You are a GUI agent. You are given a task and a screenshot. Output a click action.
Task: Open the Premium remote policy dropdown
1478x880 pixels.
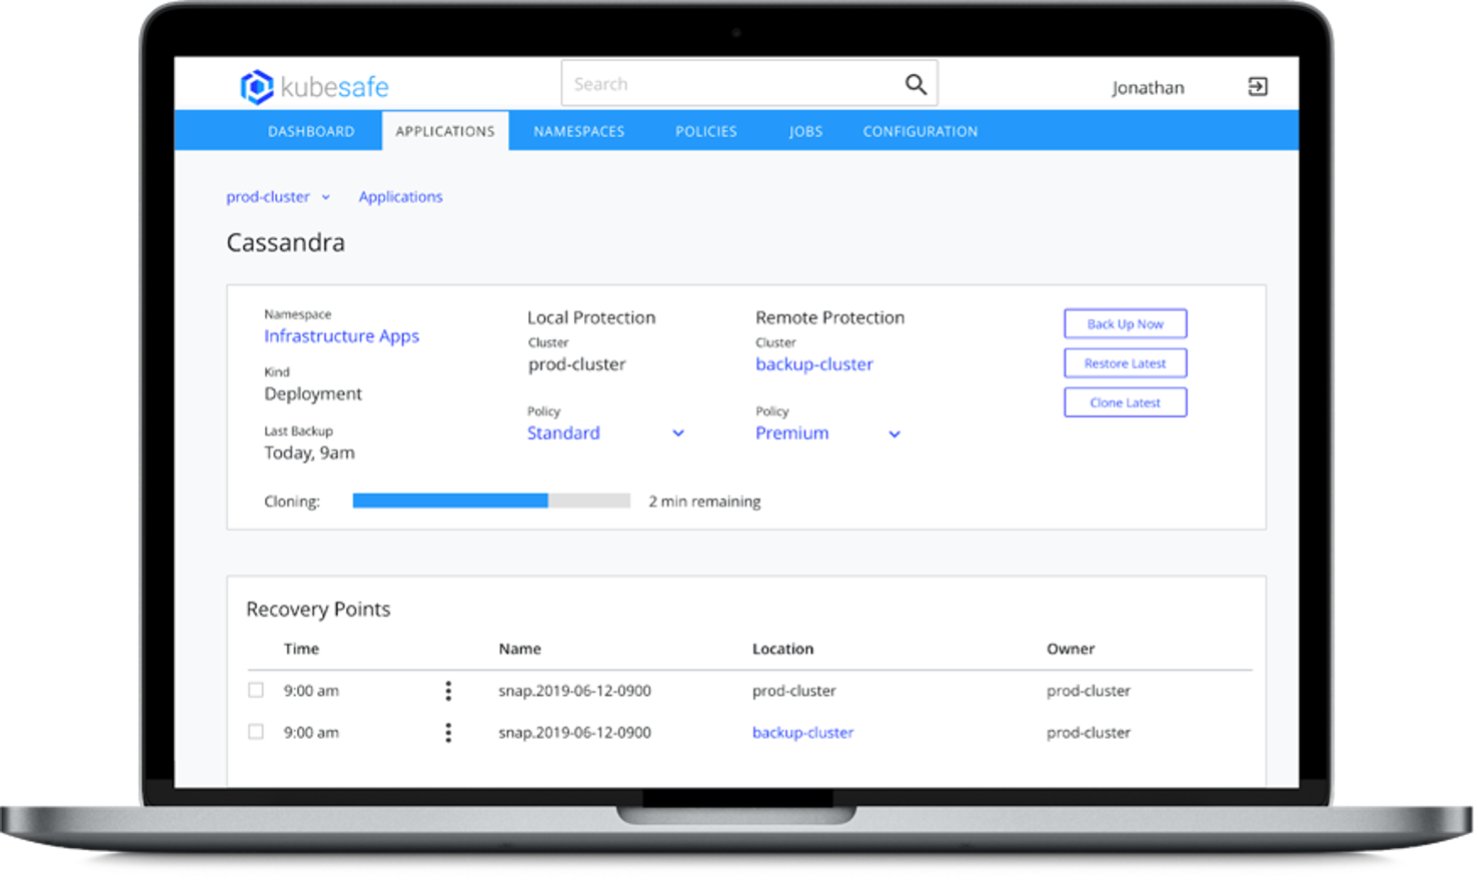pos(895,434)
